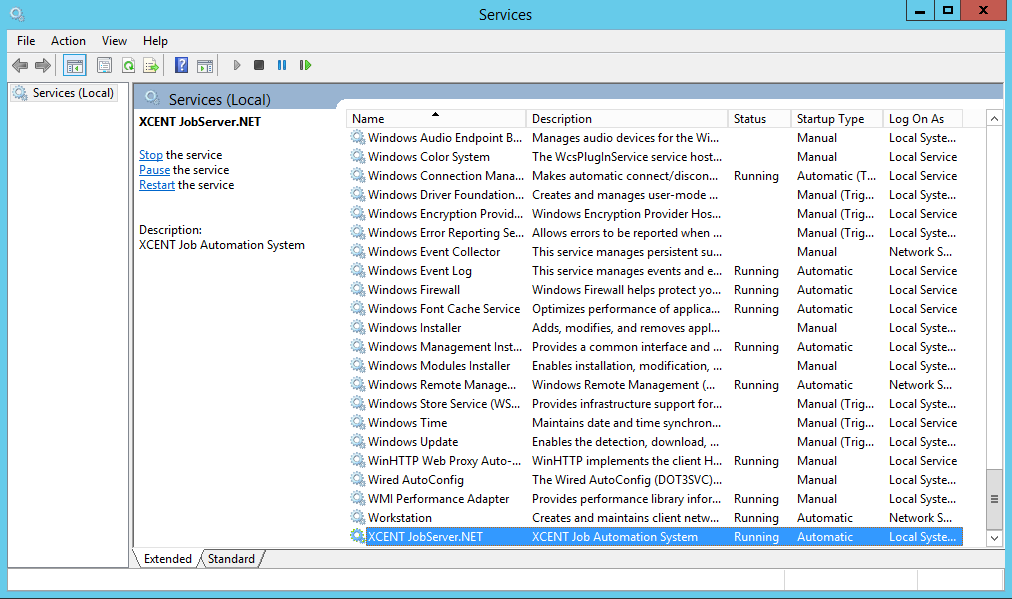Click the Stop Service toolbar button
The height and width of the screenshot is (599, 1012).
pos(259,66)
